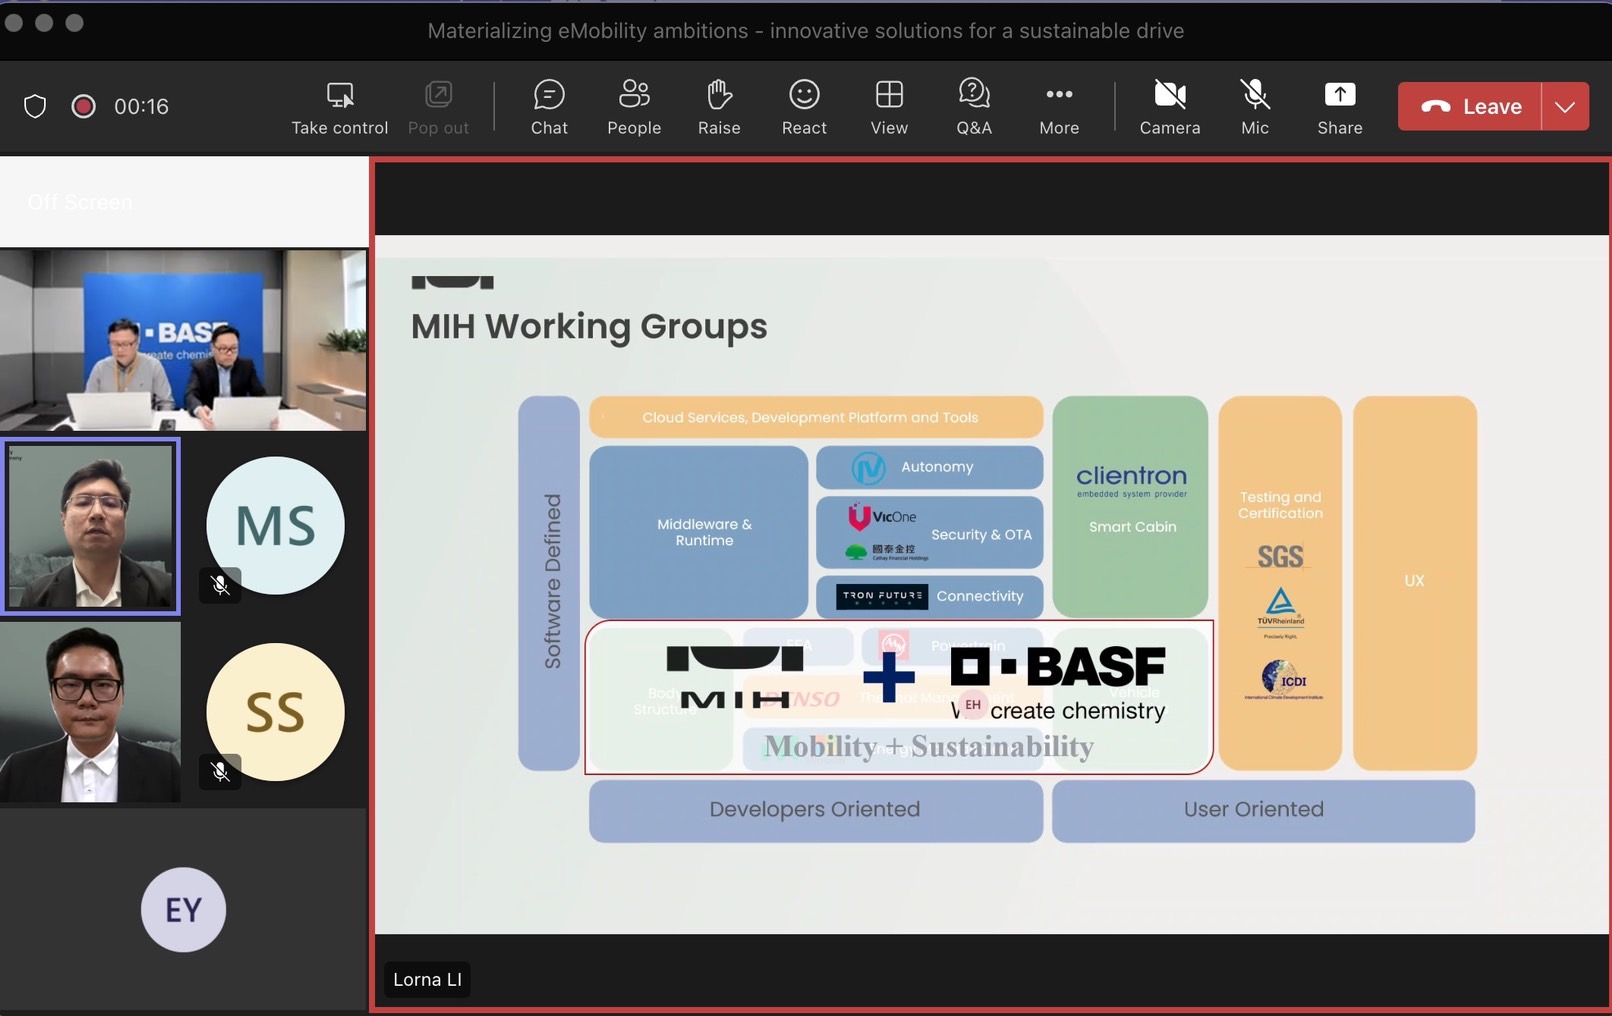Expand the Leave options dropdown arrow

1565,106
